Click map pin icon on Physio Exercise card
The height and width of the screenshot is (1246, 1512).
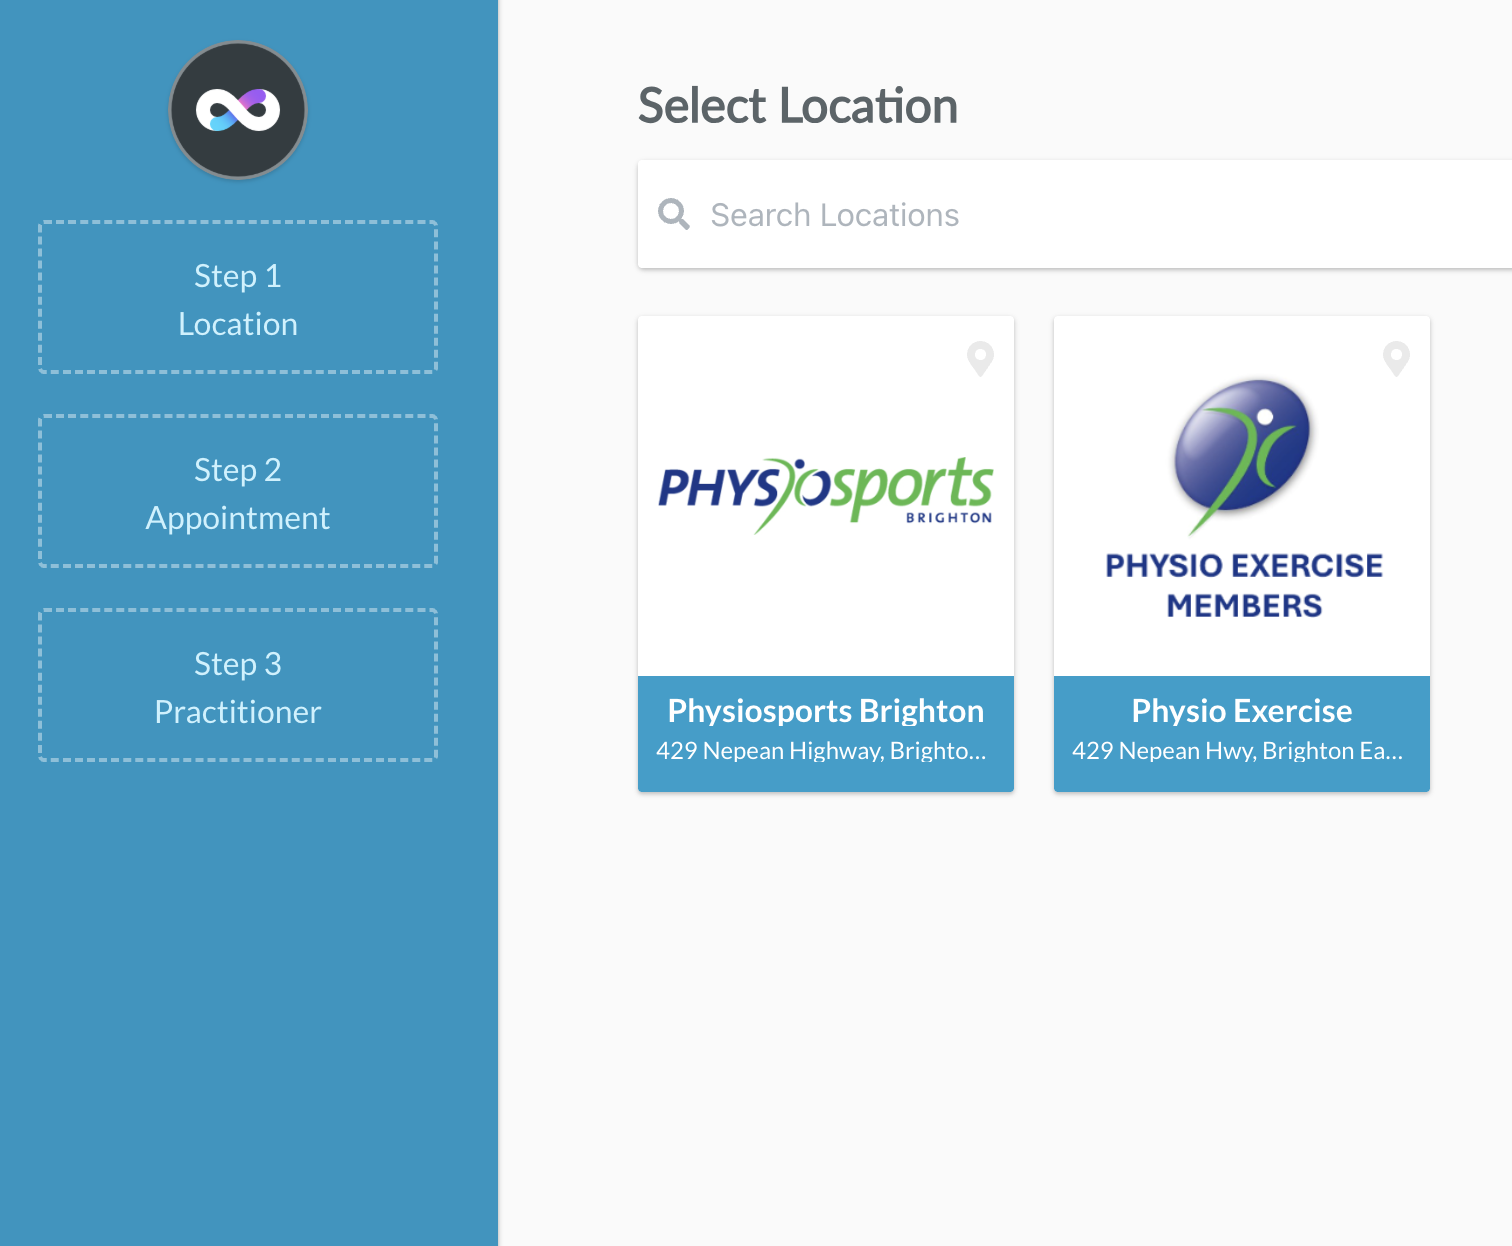click(1396, 358)
